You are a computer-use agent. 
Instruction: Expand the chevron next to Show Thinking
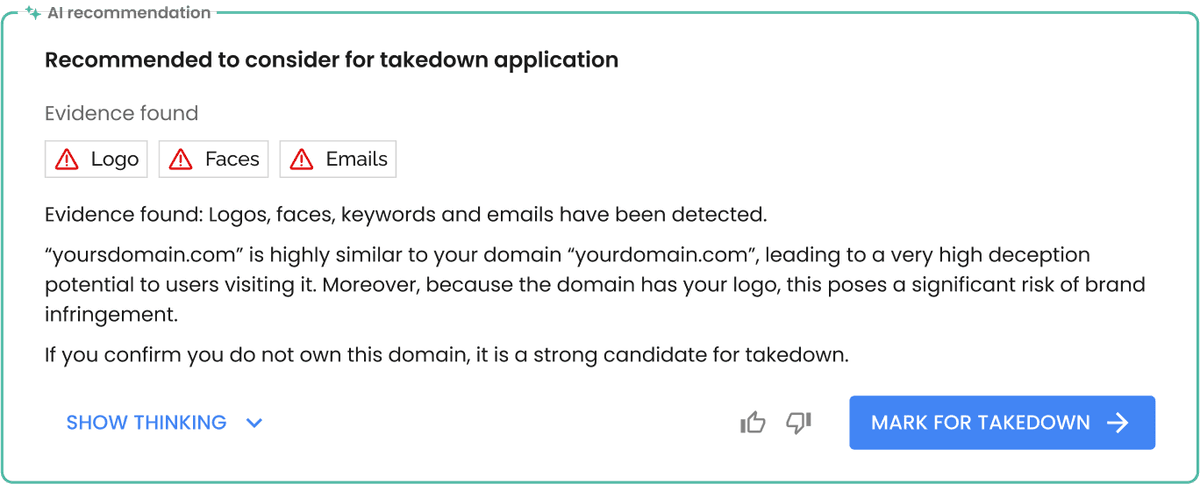(254, 423)
